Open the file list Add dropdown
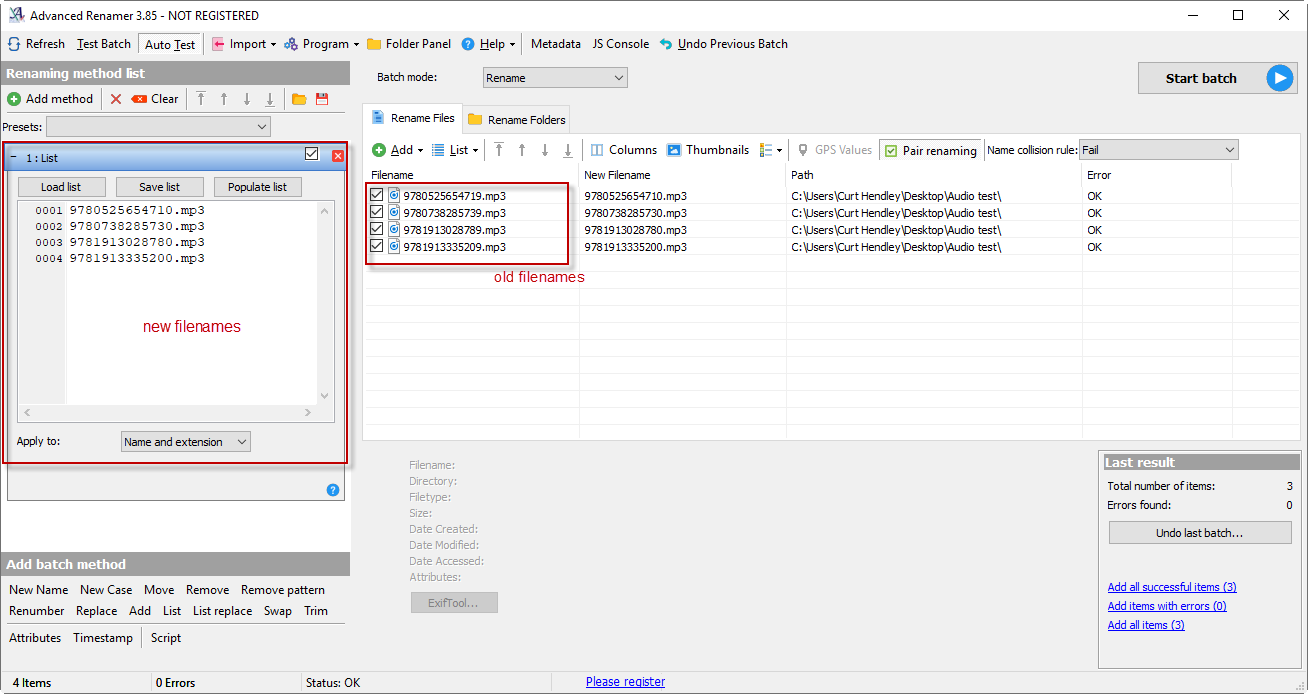This screenshot has height=694, width=1308. pos(397,150)
